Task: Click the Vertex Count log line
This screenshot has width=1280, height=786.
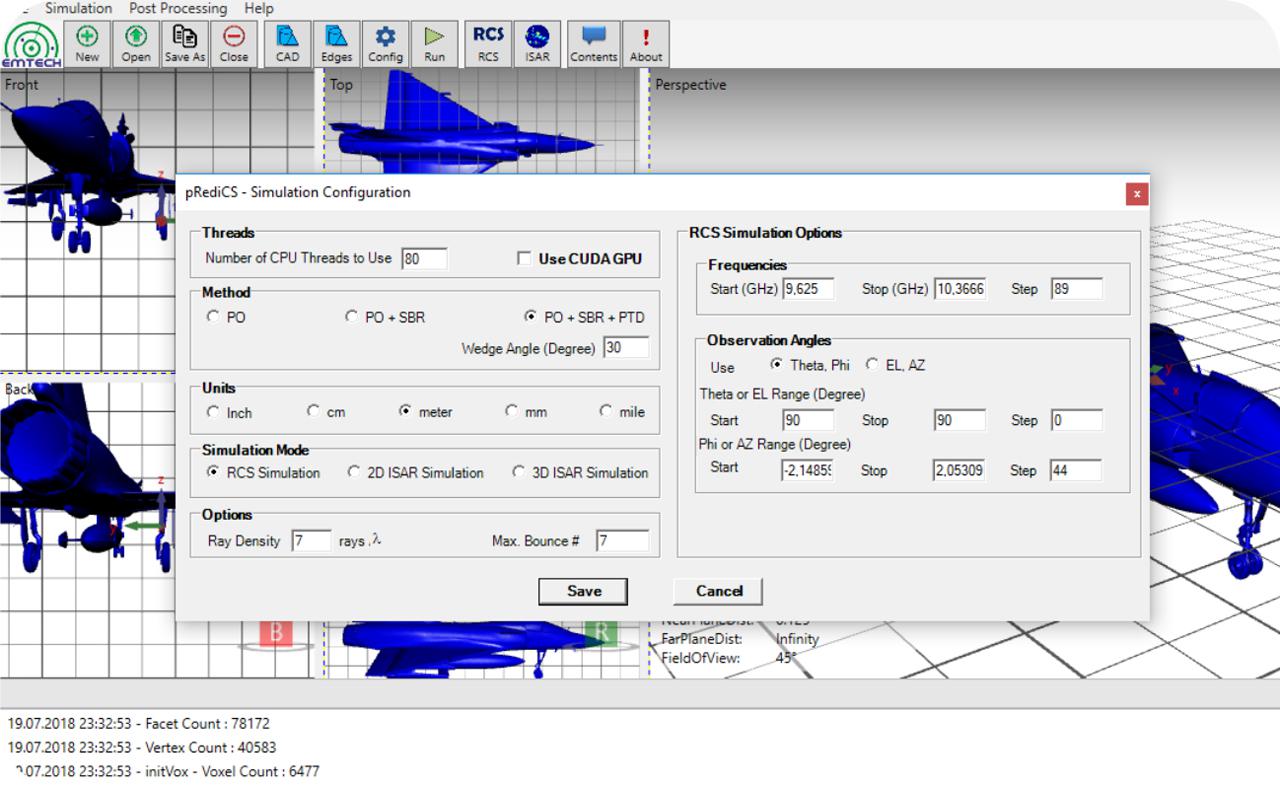Action: (142, 747)
